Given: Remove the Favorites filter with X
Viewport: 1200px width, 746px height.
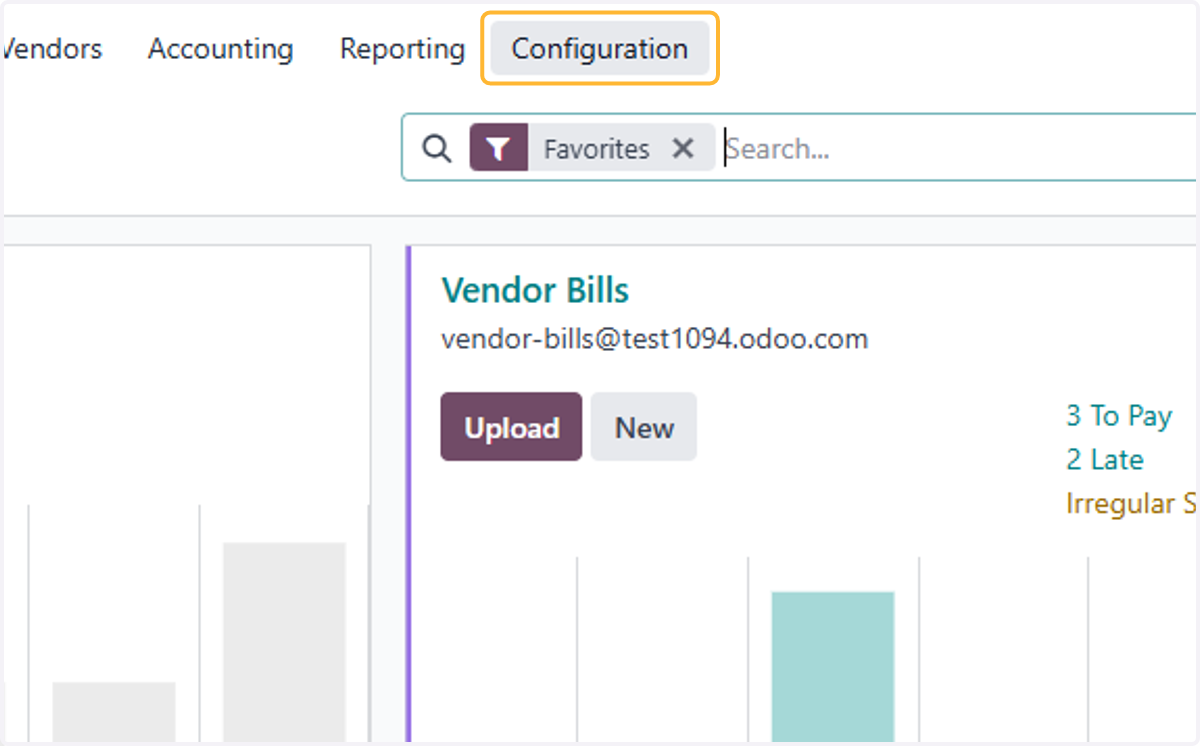Looking at the screenshot, I should click(x=683, y=149).
